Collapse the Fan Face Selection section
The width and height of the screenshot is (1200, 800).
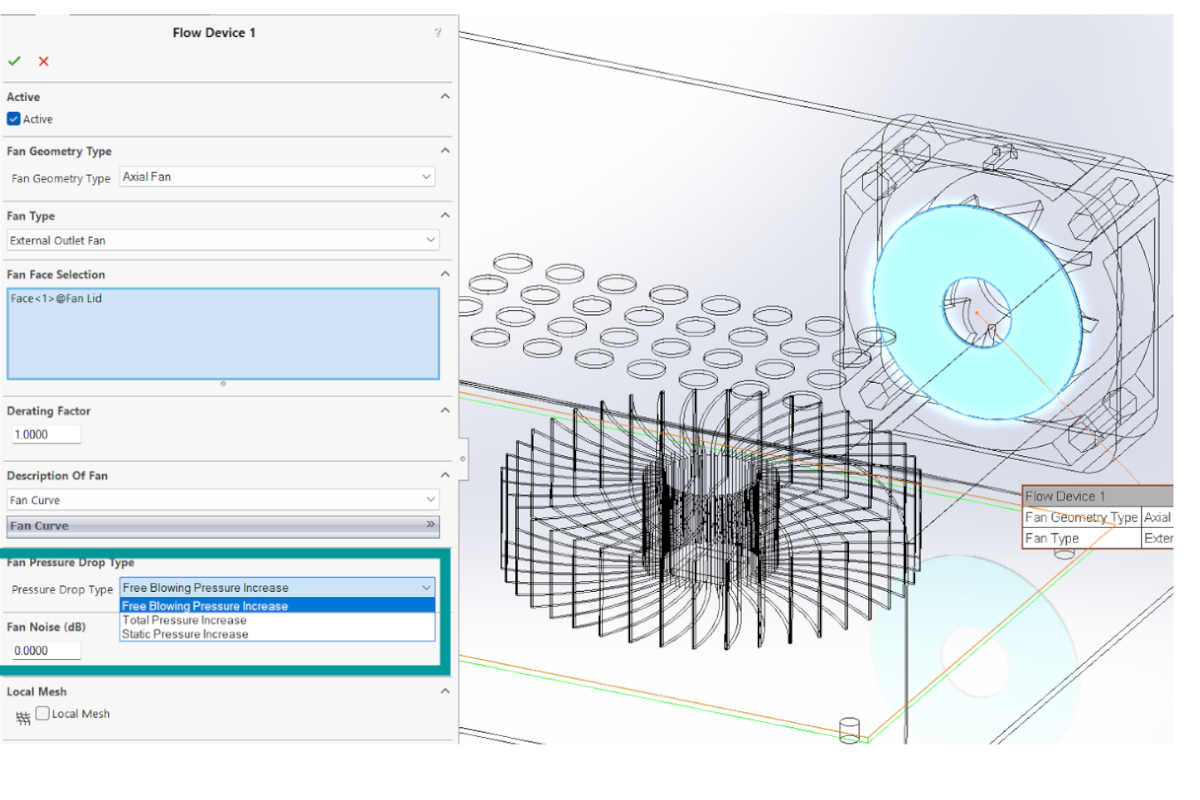click(445, 273)
